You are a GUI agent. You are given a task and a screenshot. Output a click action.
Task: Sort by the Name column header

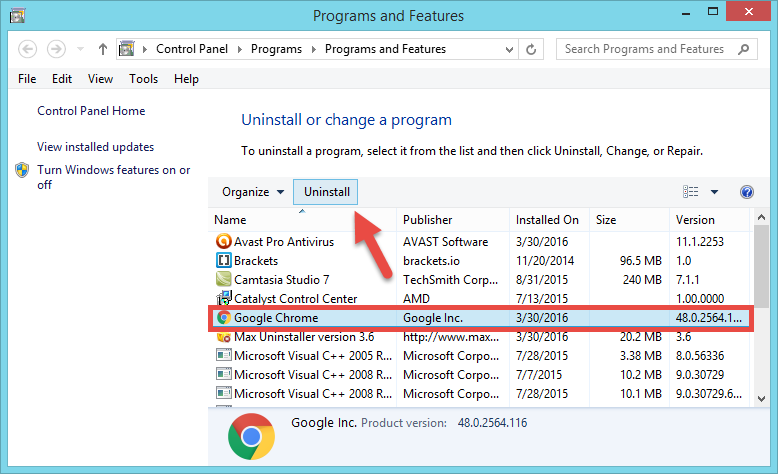[x=303, y=220]
